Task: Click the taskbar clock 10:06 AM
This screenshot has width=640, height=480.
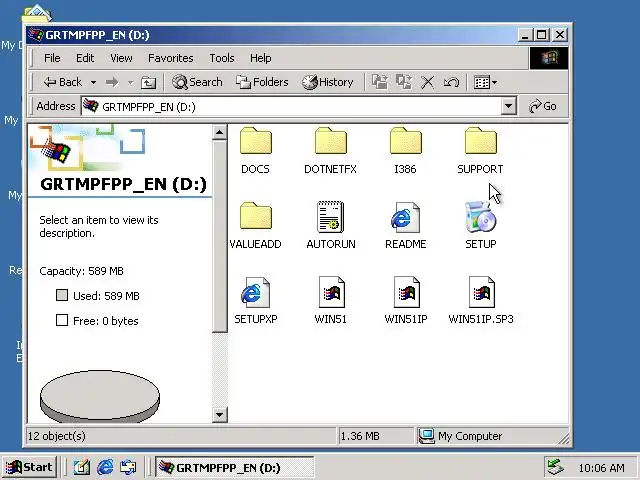Action: click(x=601, y=468)
